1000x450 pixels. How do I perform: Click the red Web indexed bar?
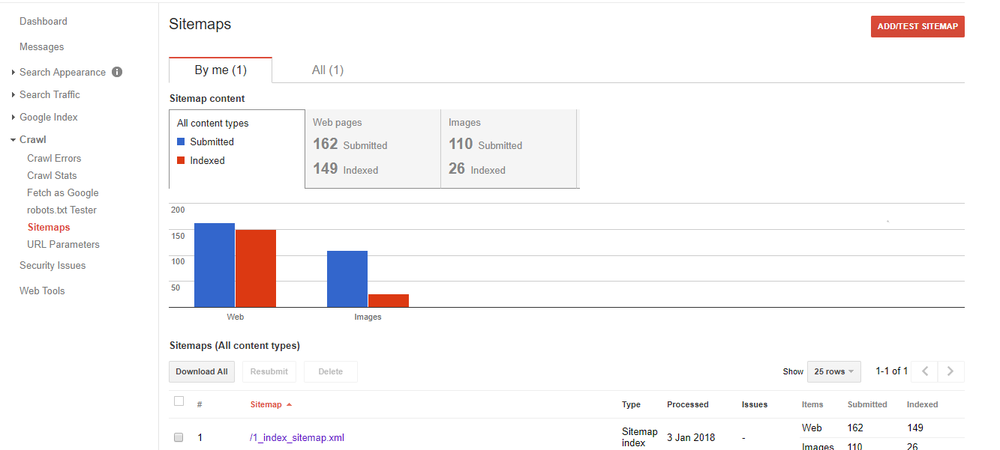tap(256, 268)
